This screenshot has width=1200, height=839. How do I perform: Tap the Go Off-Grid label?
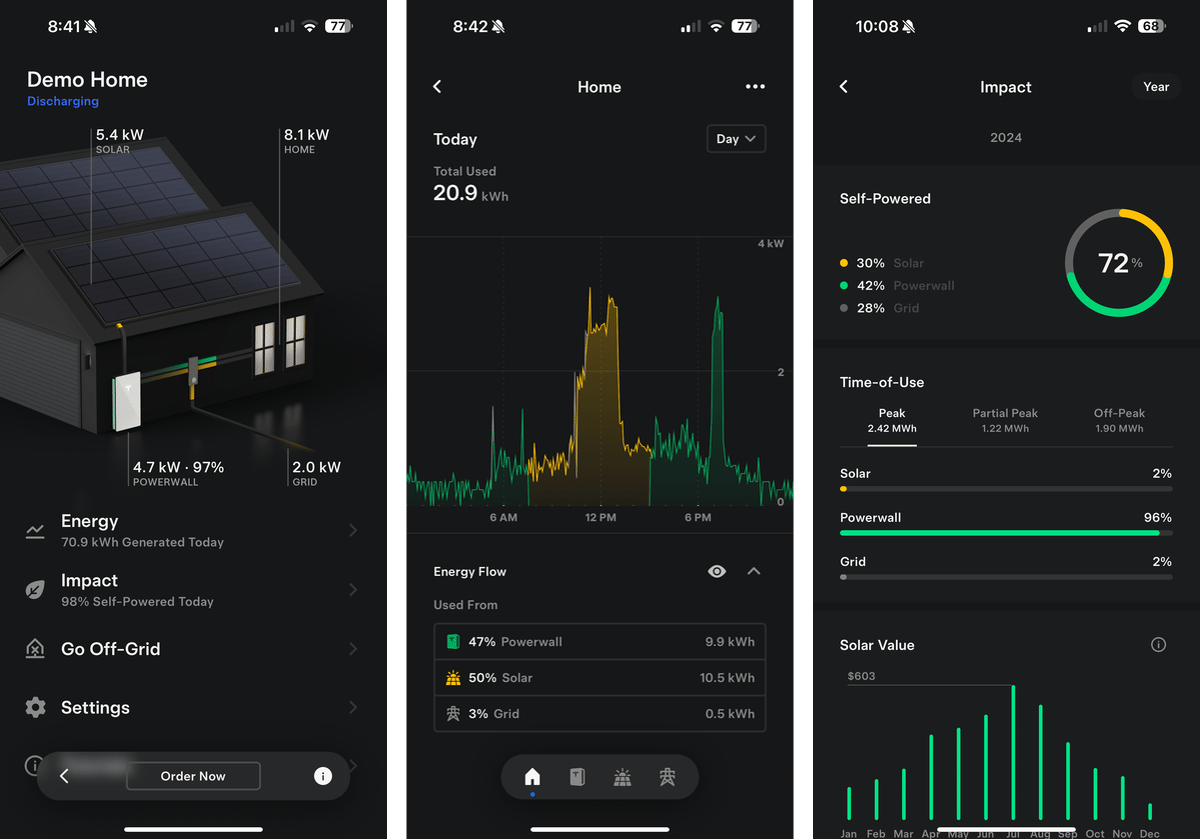pos(111,649)
